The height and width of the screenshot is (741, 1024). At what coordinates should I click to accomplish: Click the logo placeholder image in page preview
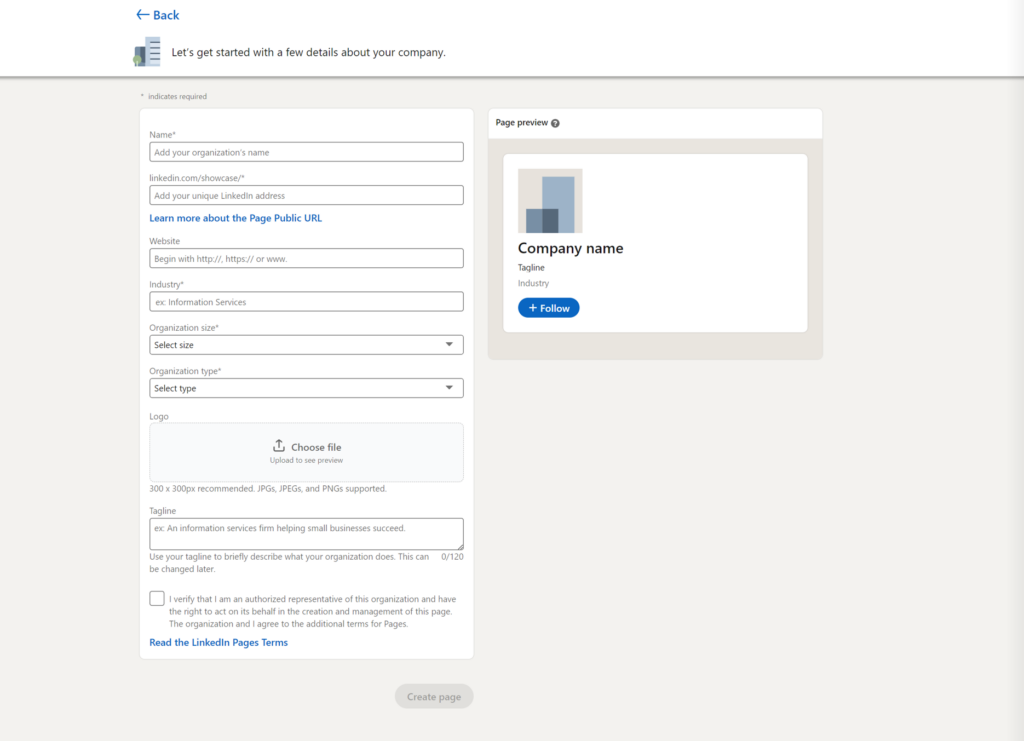[550, 200]
